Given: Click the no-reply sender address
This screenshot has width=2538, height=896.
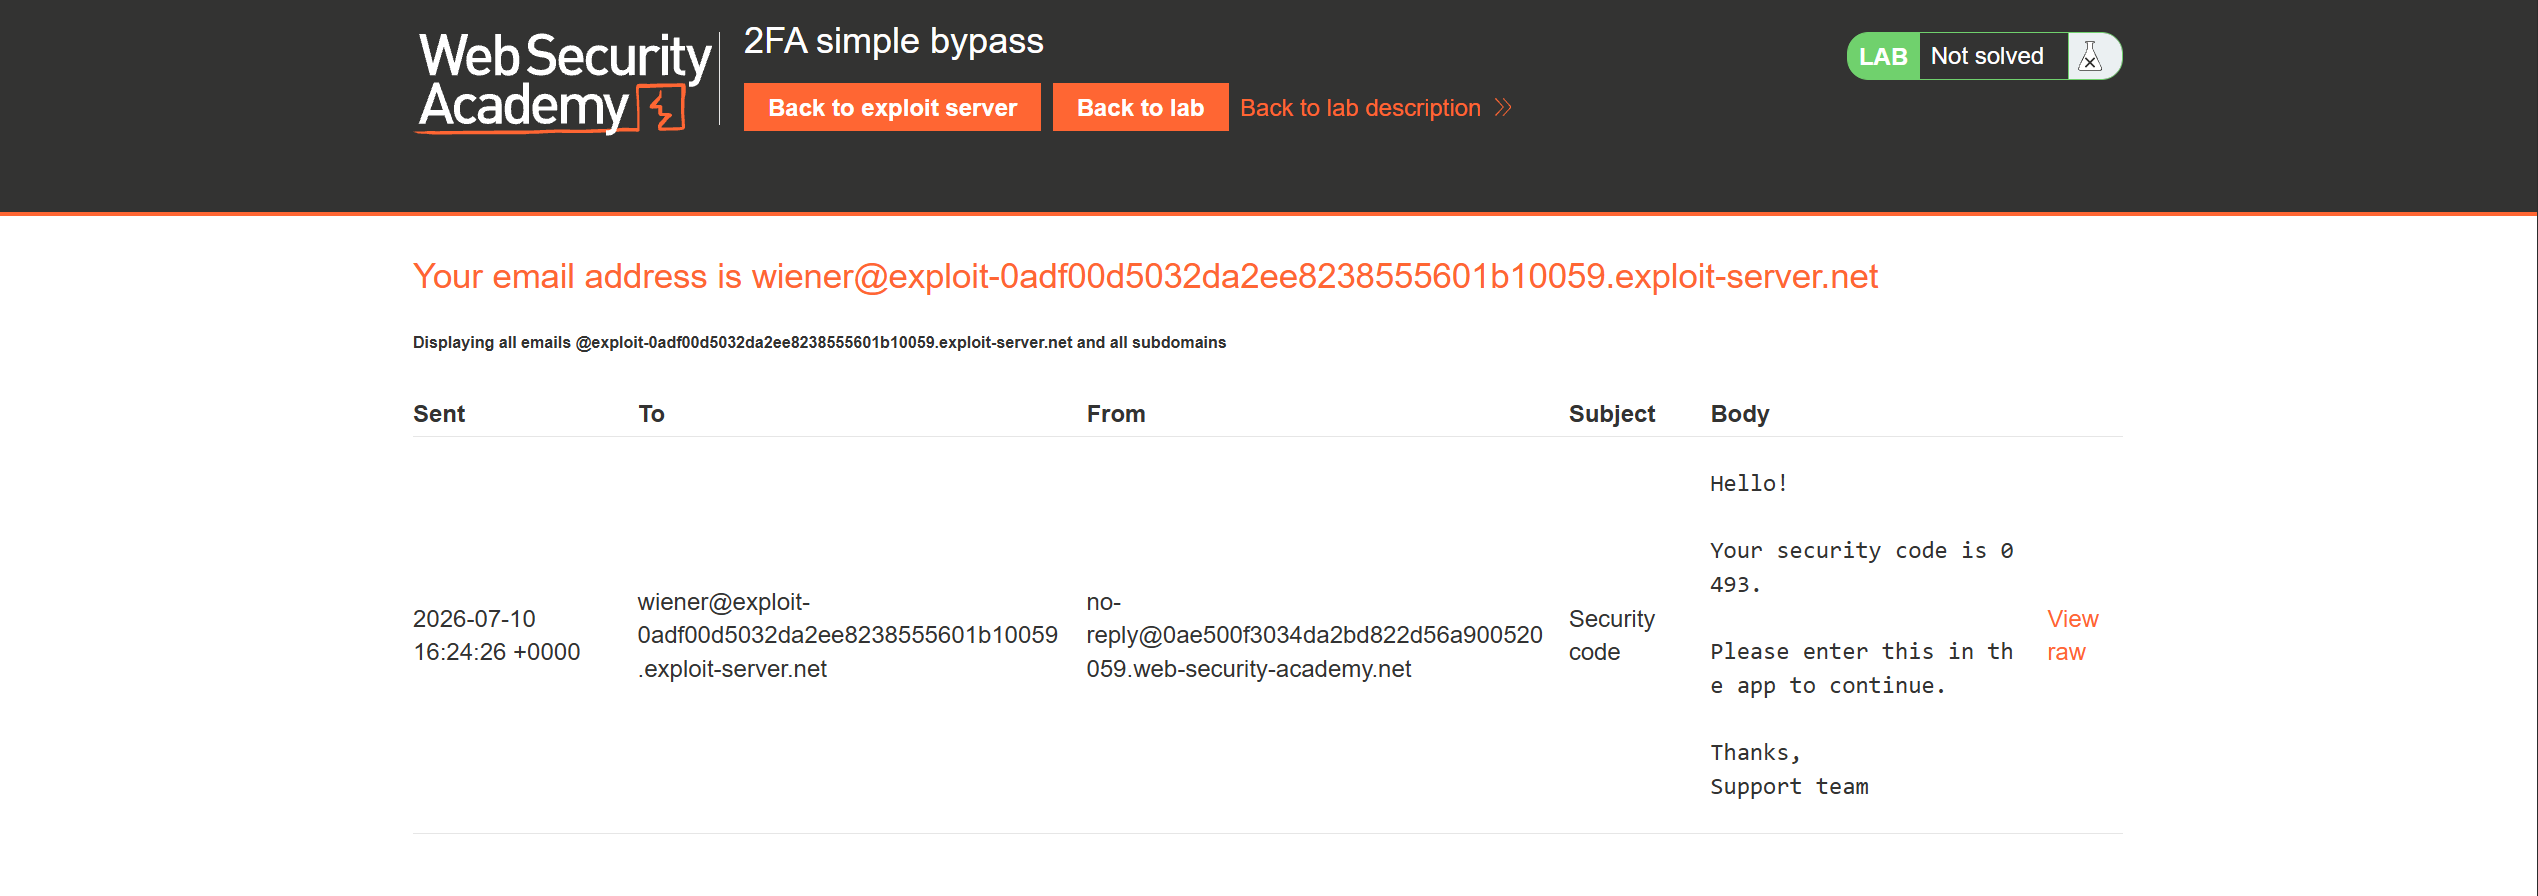Looking at the screenshot, I should (x=1314, y=635).
